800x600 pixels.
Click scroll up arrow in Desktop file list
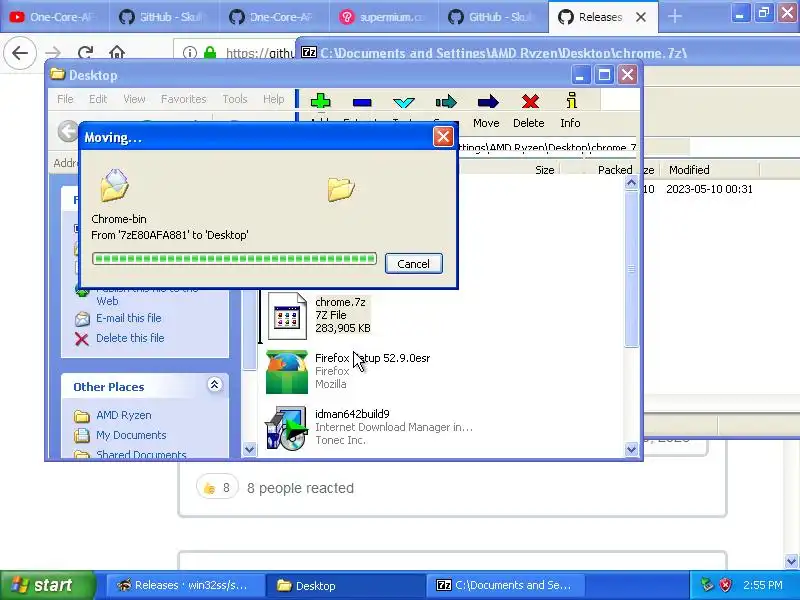631,183
